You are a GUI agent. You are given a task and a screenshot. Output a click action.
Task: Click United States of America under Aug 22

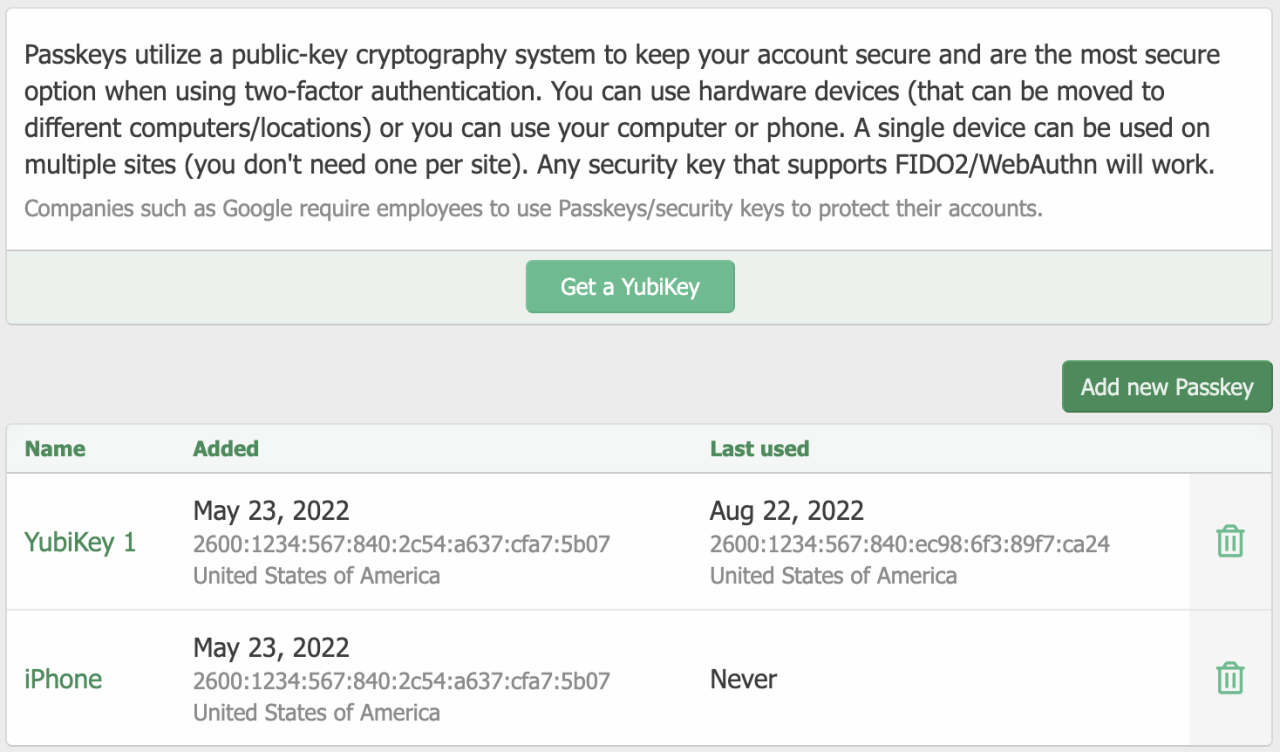833,576
